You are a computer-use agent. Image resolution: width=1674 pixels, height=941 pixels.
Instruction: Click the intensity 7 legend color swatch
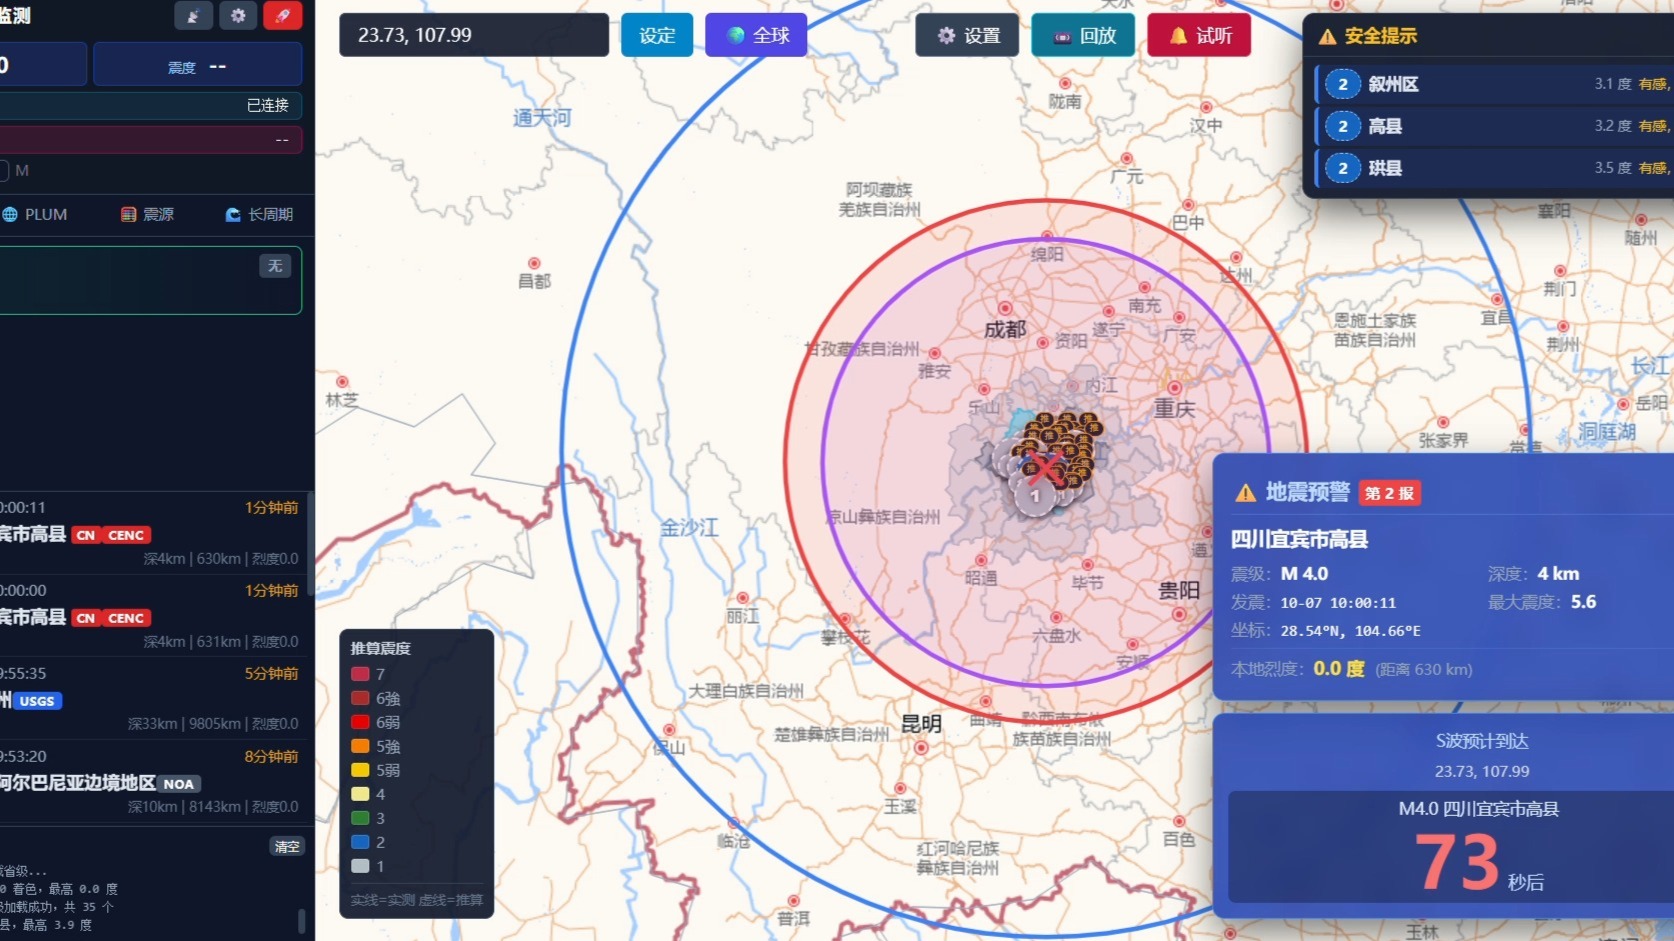(x=360, y=674)
